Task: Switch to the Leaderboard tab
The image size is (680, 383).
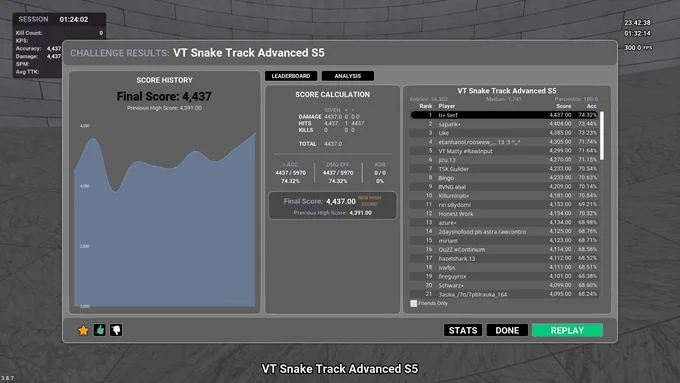Action: click(291, 76)
